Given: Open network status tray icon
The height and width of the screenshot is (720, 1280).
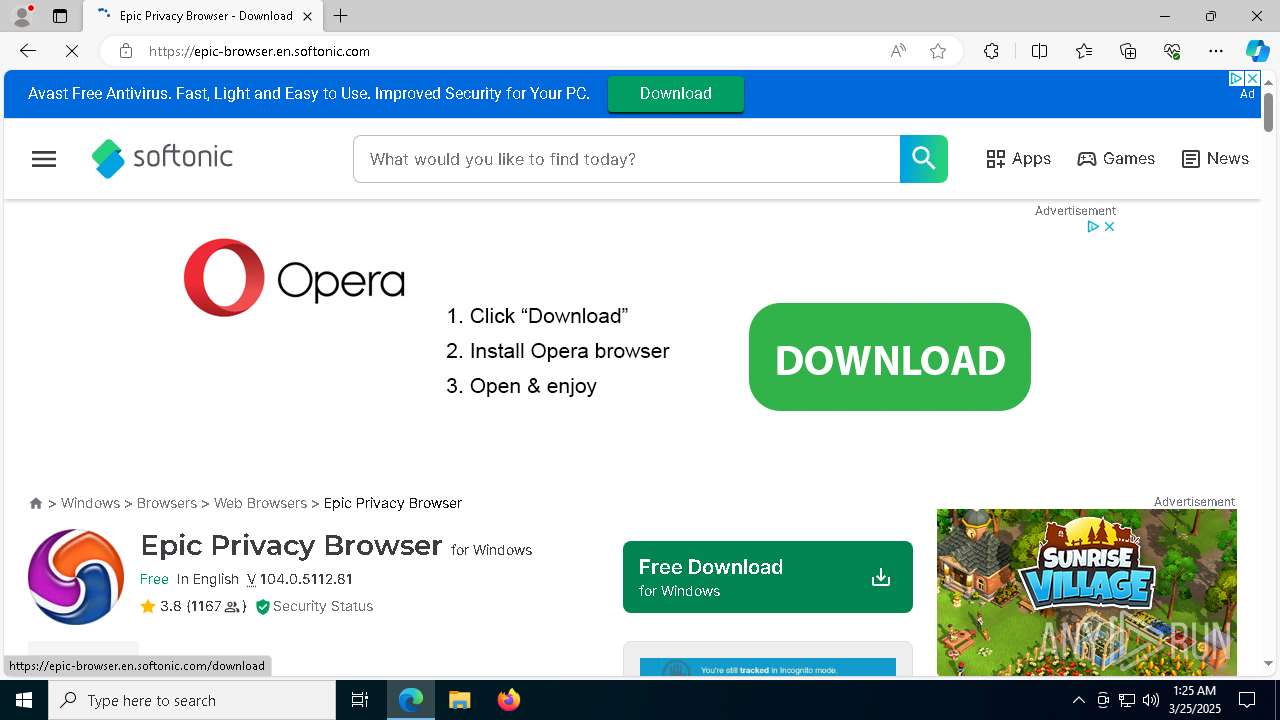Looking at the screenshot, I should 1127,700.
